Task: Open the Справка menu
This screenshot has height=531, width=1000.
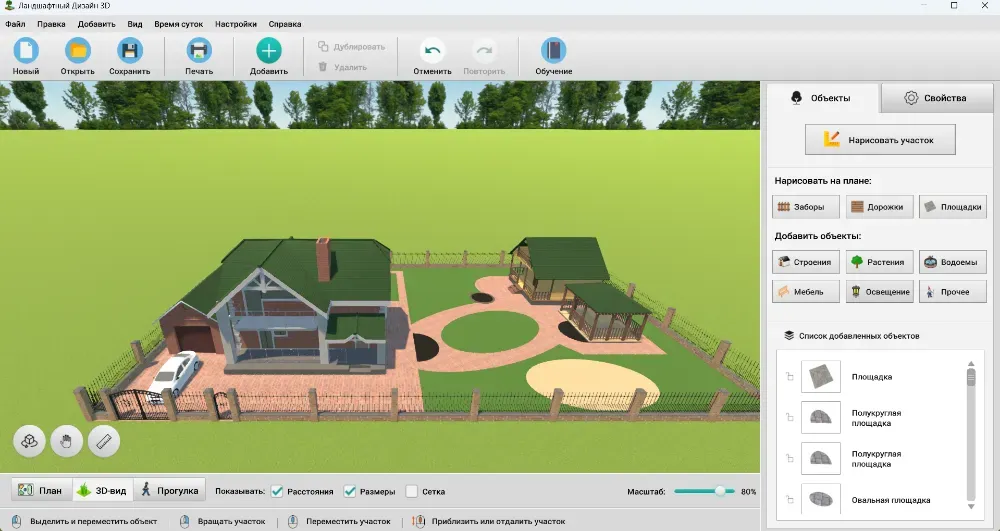Action: [284, 24]
